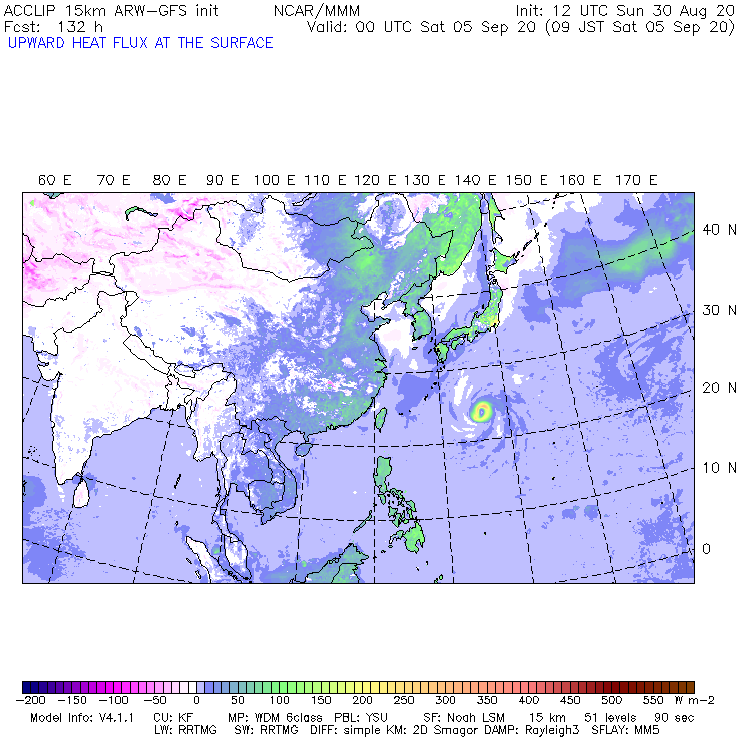Click the '350' color bar tick label
Image resolution: width=740 pixels, height=740 pixels.
487,700
